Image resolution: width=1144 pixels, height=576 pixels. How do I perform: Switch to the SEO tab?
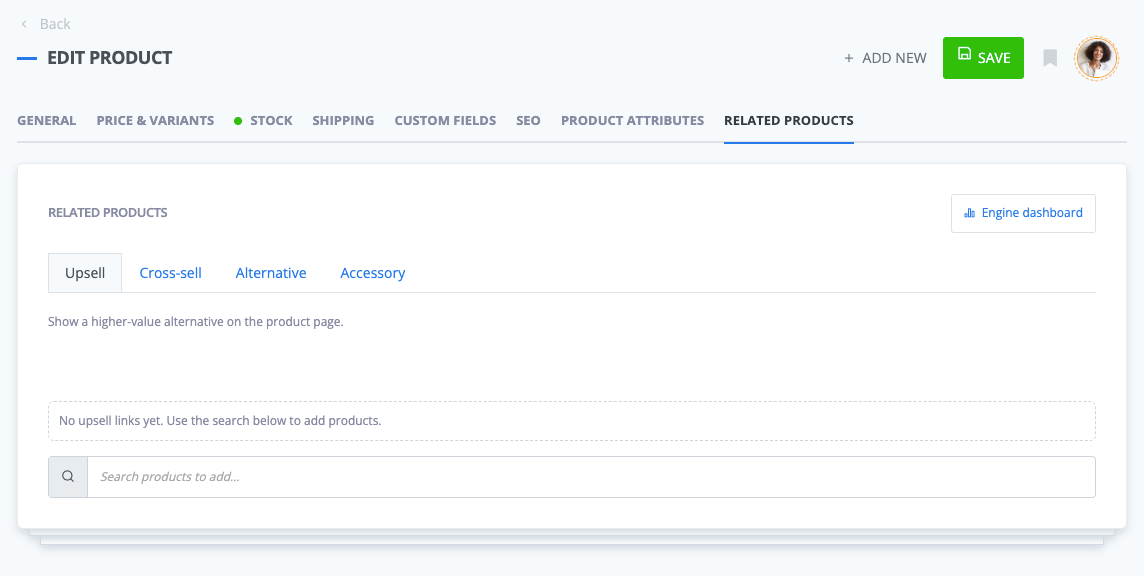[528, 120]
